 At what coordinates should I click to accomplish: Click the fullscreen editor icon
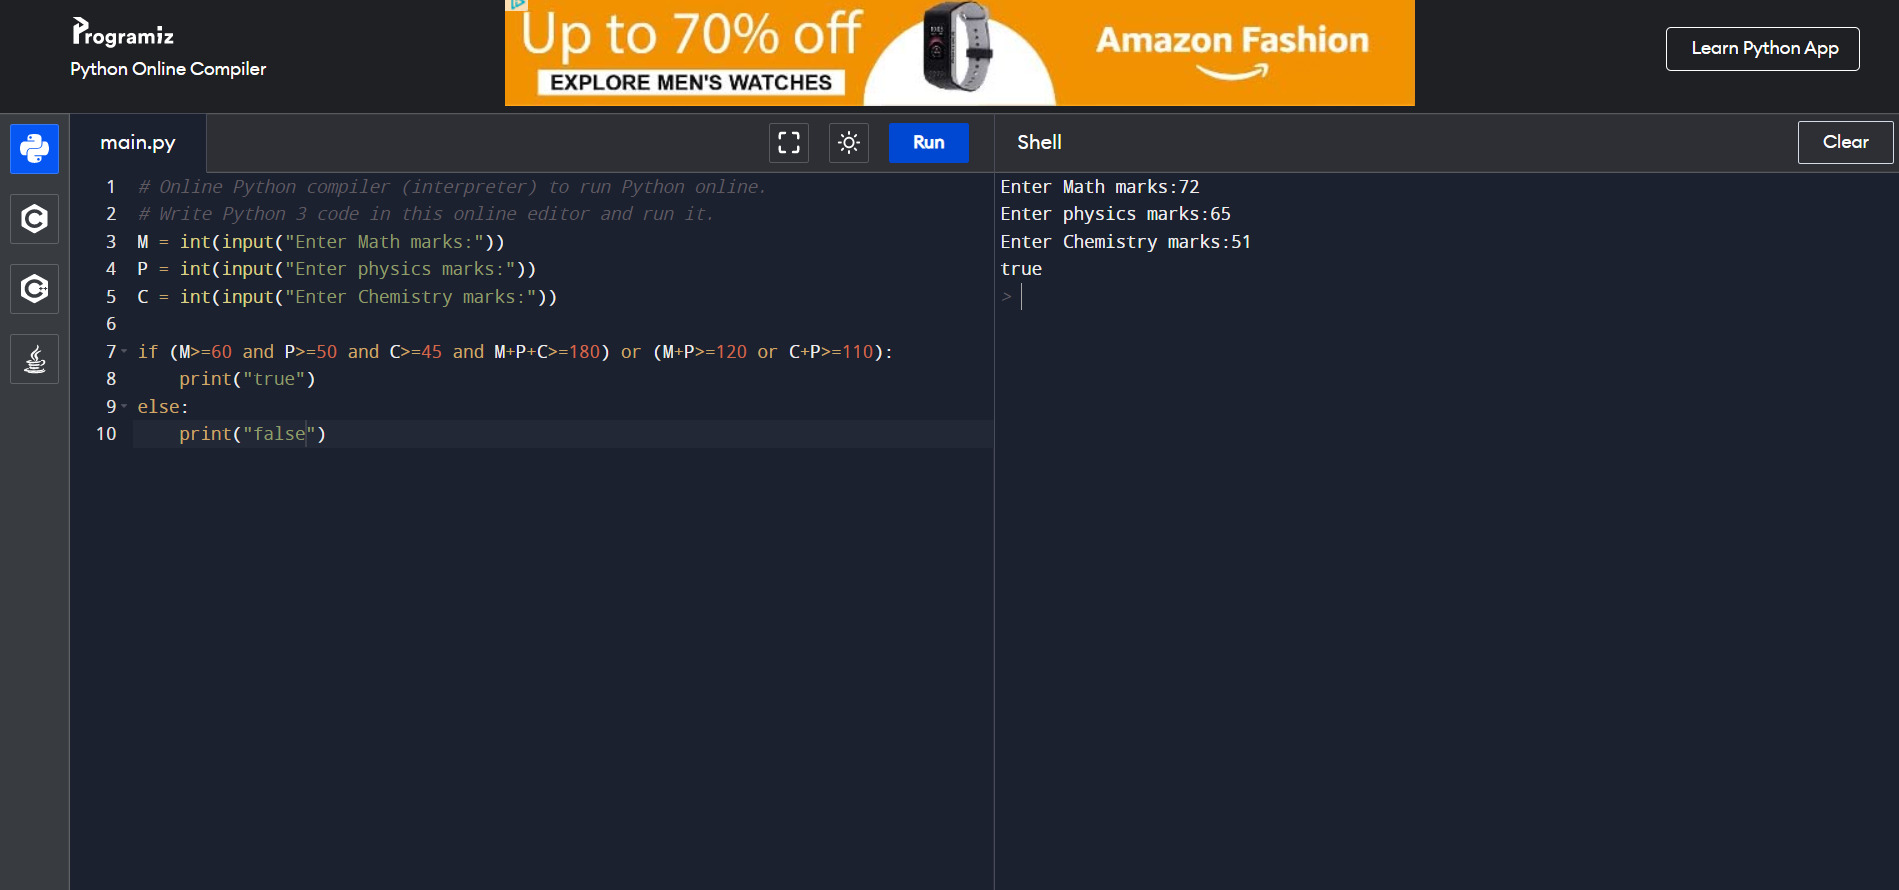[x=789, y=143]
